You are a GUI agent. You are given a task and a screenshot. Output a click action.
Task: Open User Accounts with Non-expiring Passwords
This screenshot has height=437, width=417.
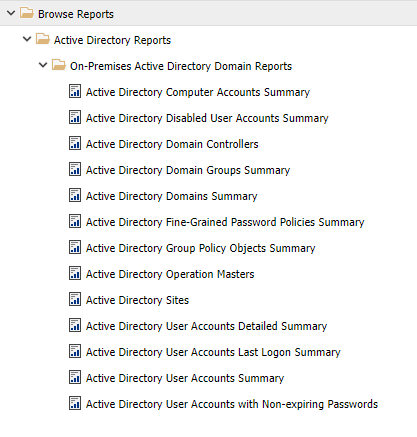(232, 404)
